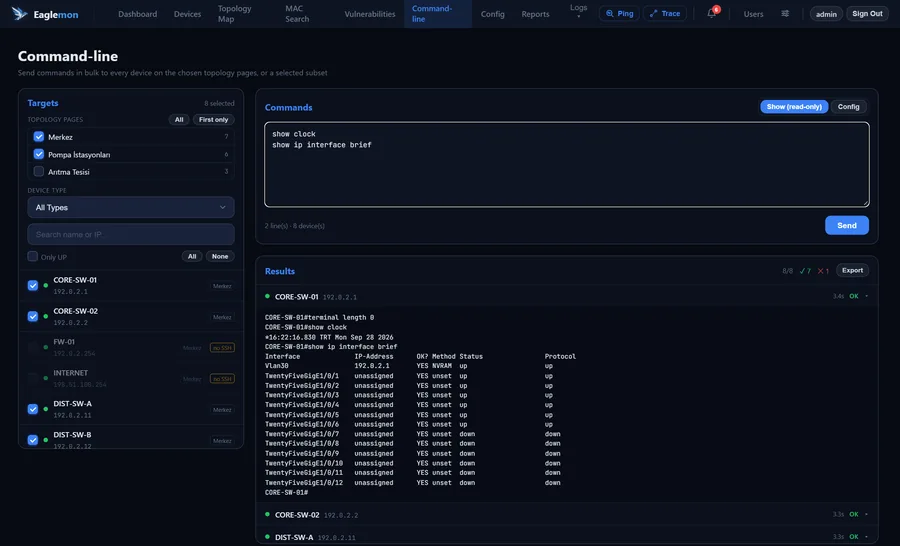
Task: Open the Topology Map page
Action: 234,14
